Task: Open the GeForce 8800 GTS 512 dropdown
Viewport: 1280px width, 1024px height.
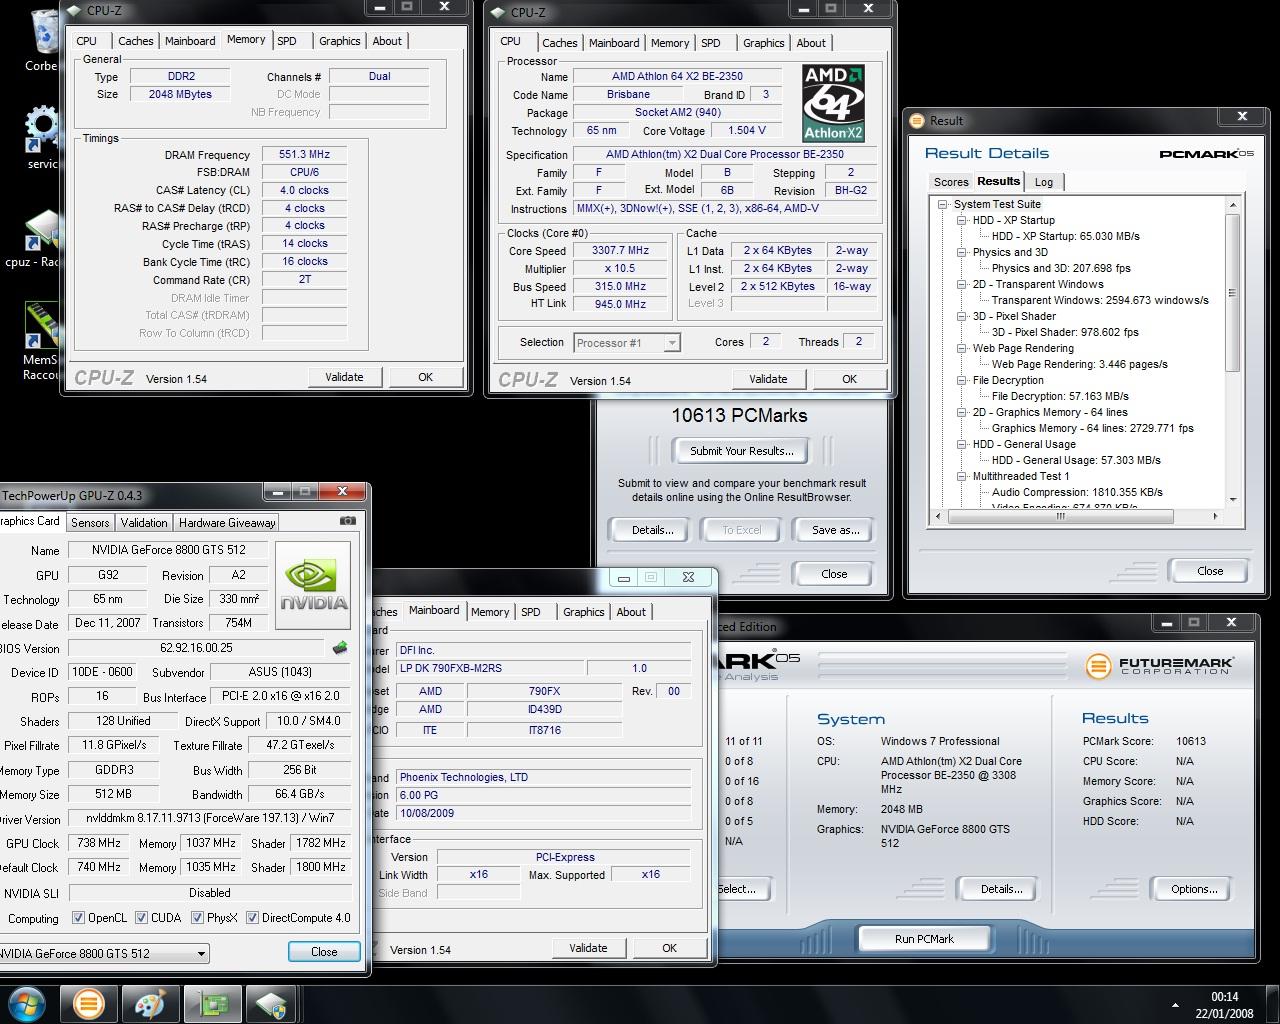Action: [201, 953]
